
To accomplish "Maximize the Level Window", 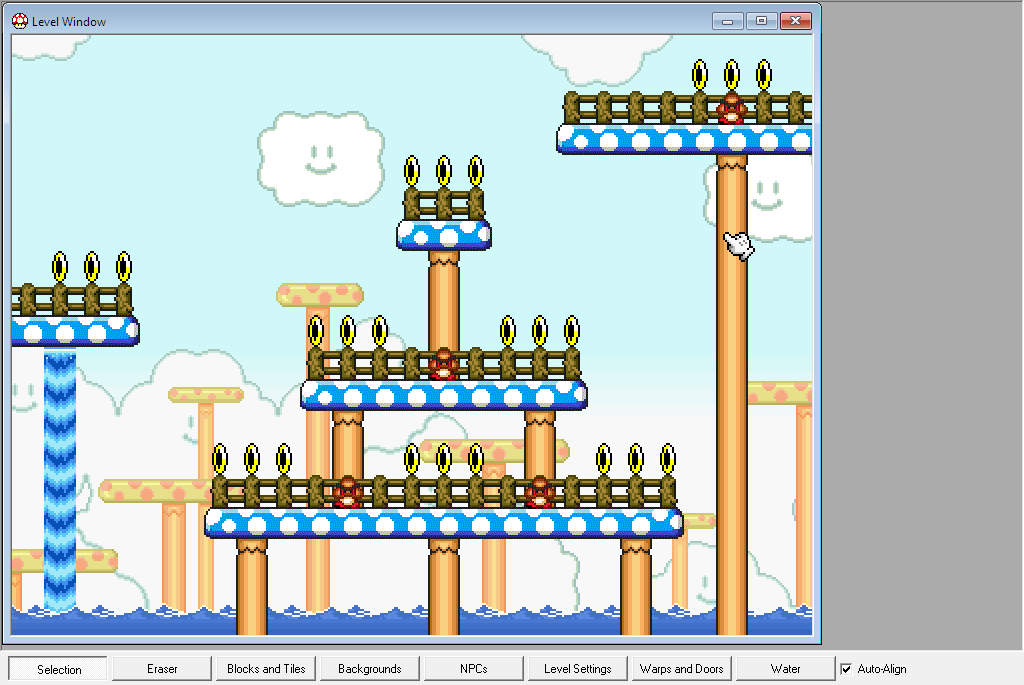I will 761,21.
